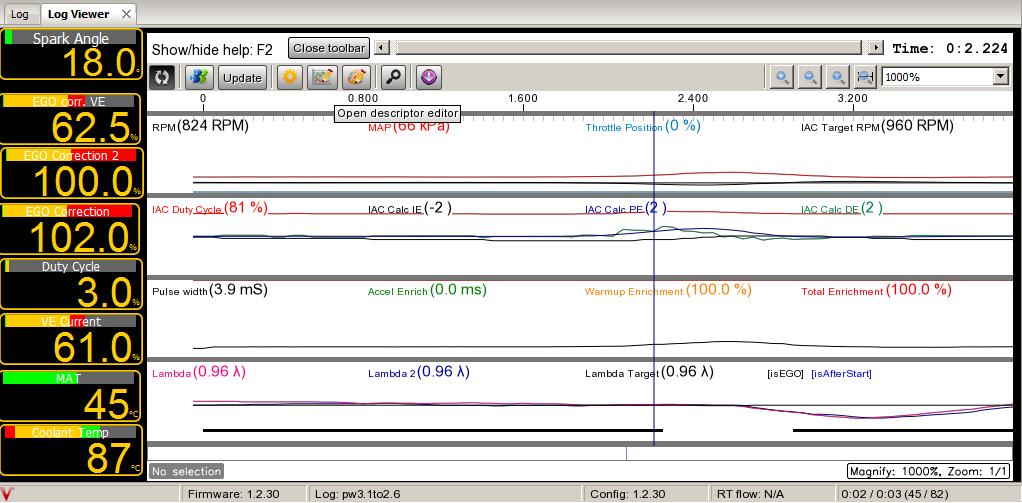Click the Duty Cycle gauge
This screenshot has height=503, width=1022.
pos(71,284)
